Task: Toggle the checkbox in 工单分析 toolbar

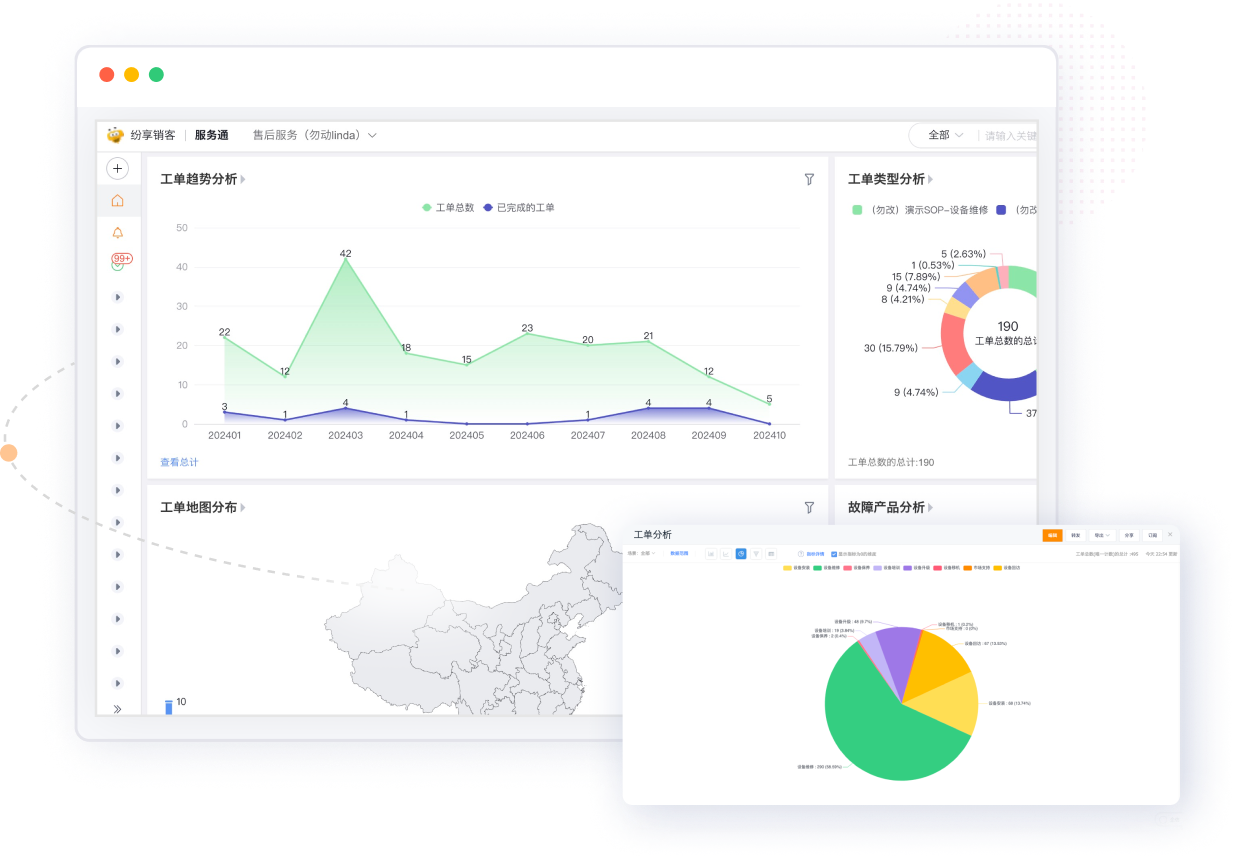Action: (834, 553)
